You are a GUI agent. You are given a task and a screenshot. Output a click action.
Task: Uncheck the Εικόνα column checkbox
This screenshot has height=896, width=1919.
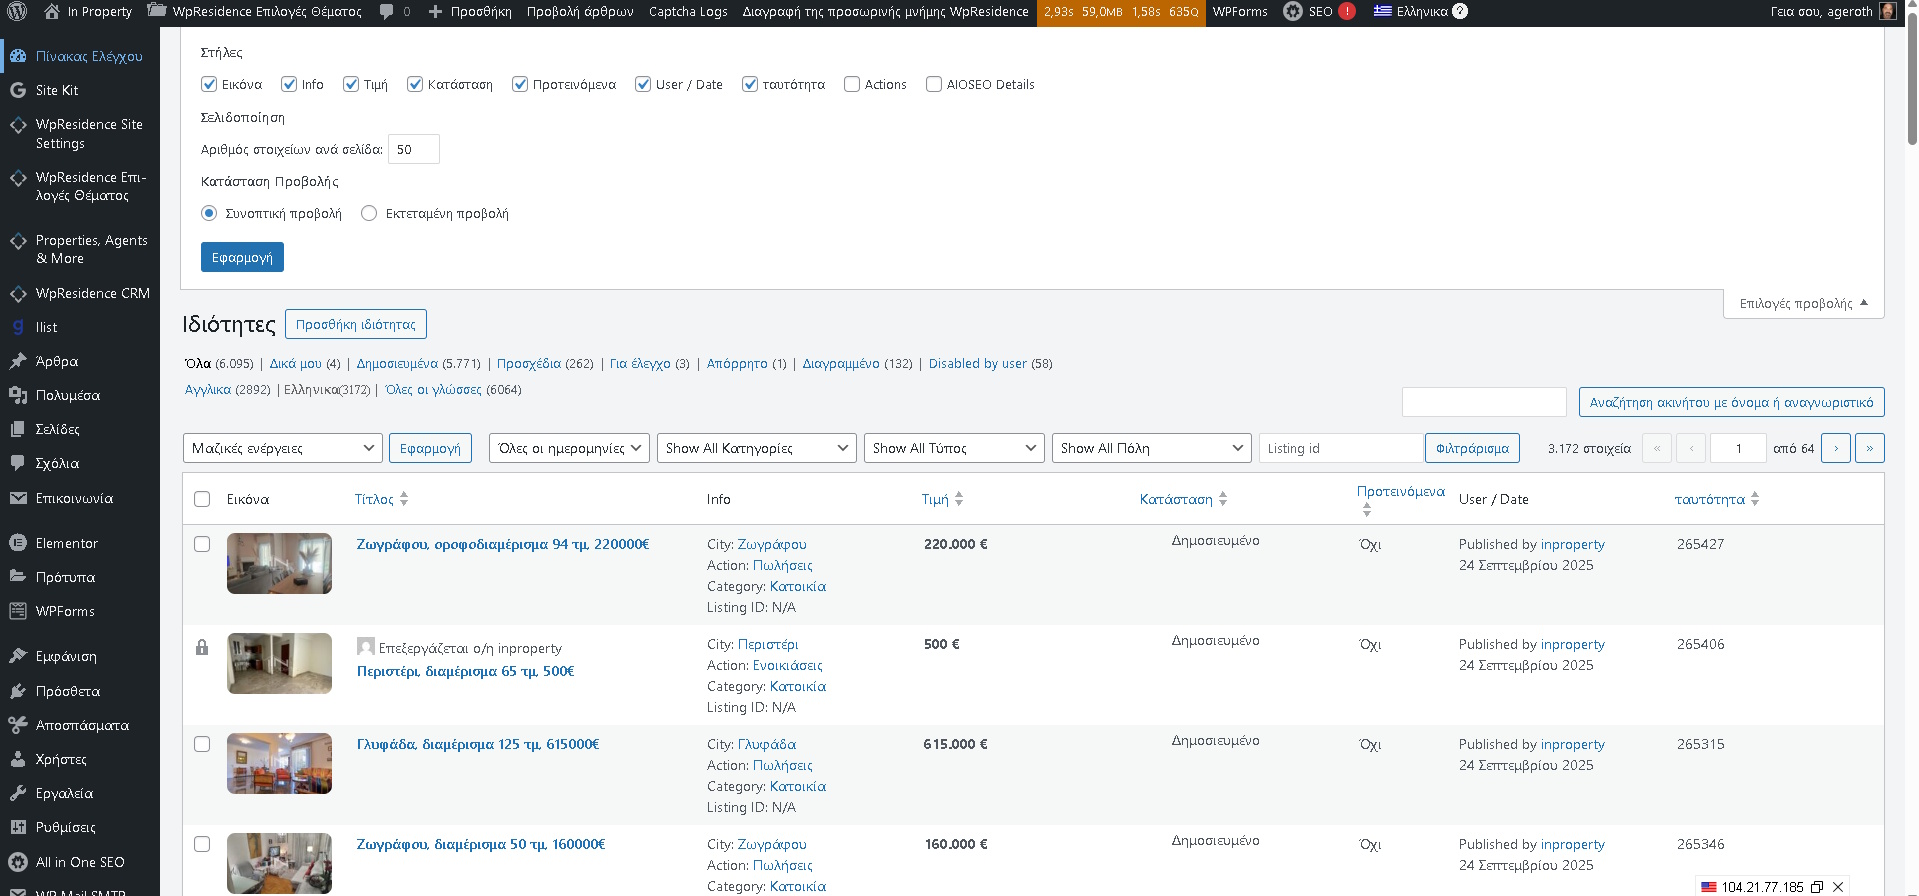point(209,85)
